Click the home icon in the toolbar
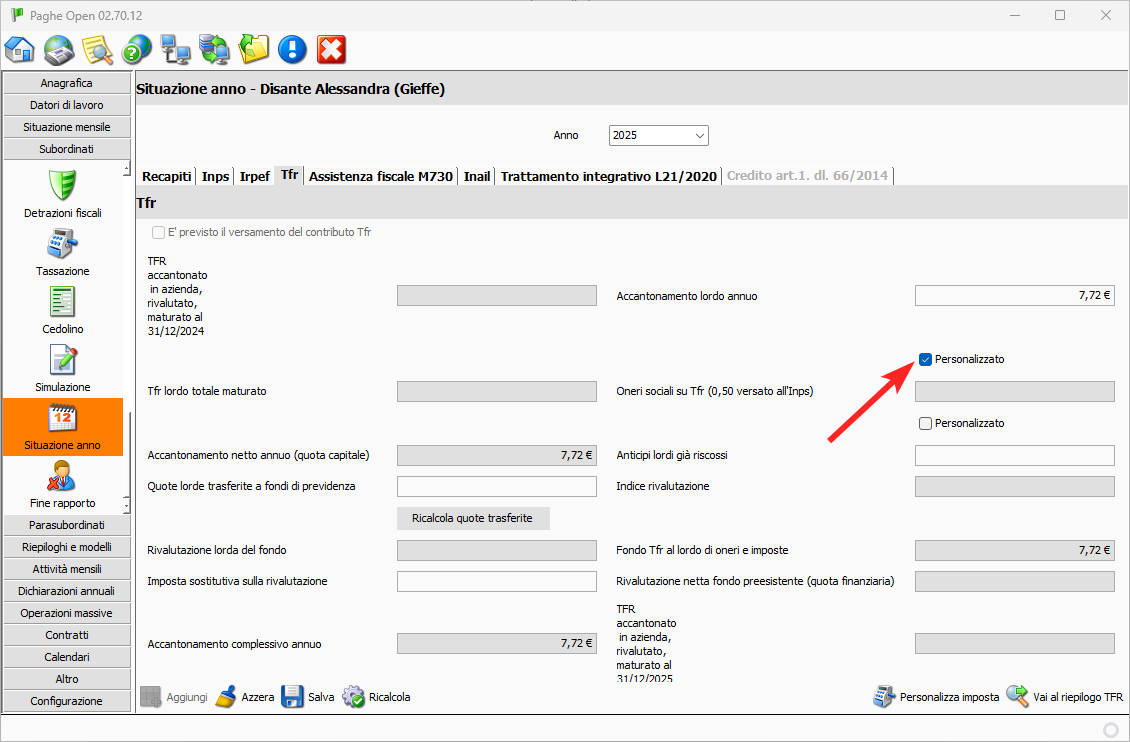This screenshot has width=1130, height=742. [20, 49]
